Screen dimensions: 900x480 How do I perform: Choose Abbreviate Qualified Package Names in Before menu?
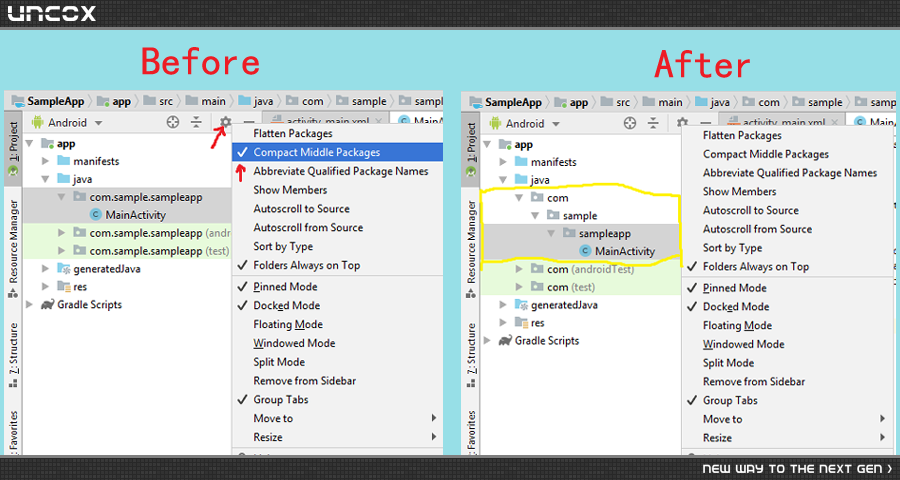[338, 171]
